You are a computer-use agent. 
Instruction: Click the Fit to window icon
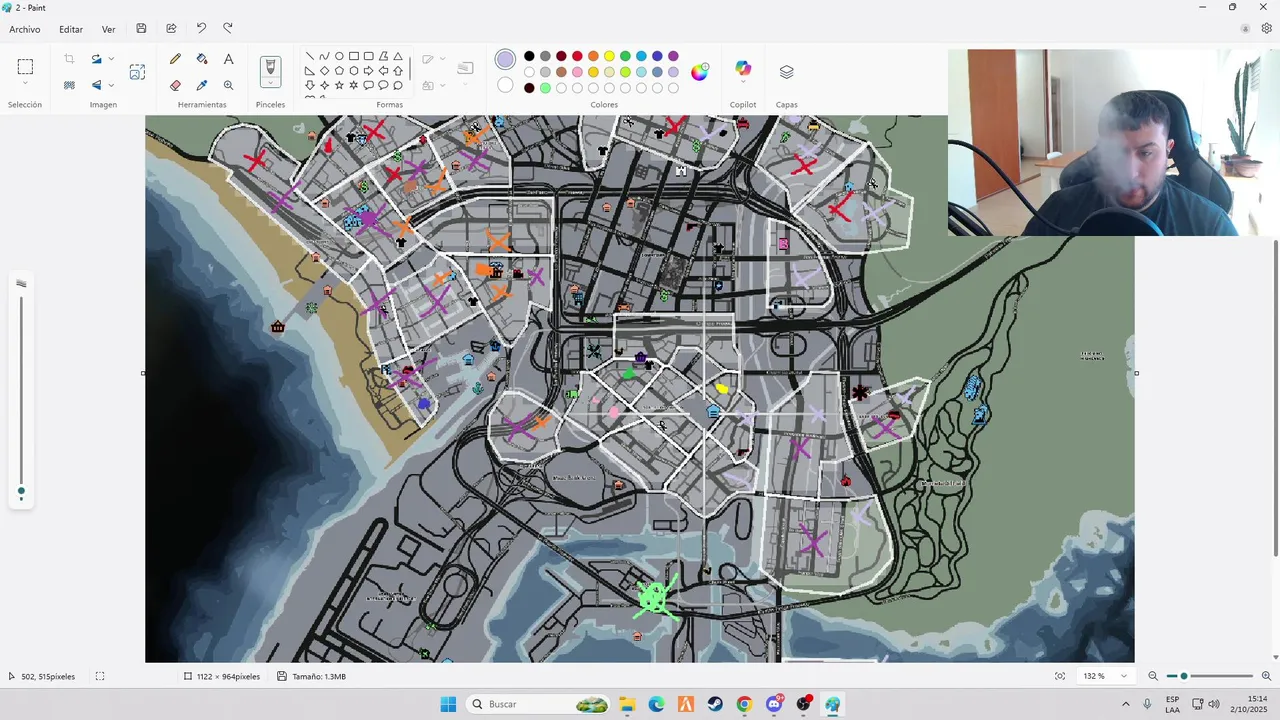coord(1060,676)
